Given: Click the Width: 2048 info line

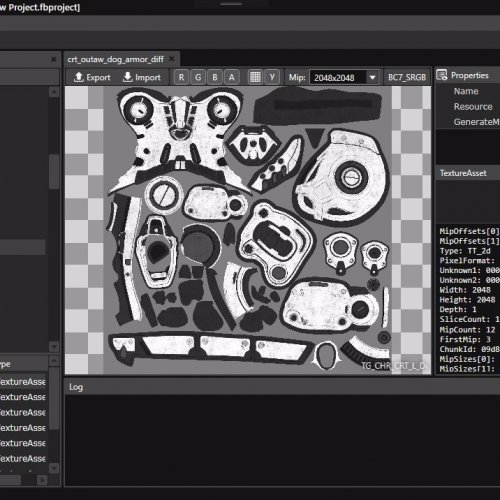Looking at the screenshot, I should click(465, 290).
